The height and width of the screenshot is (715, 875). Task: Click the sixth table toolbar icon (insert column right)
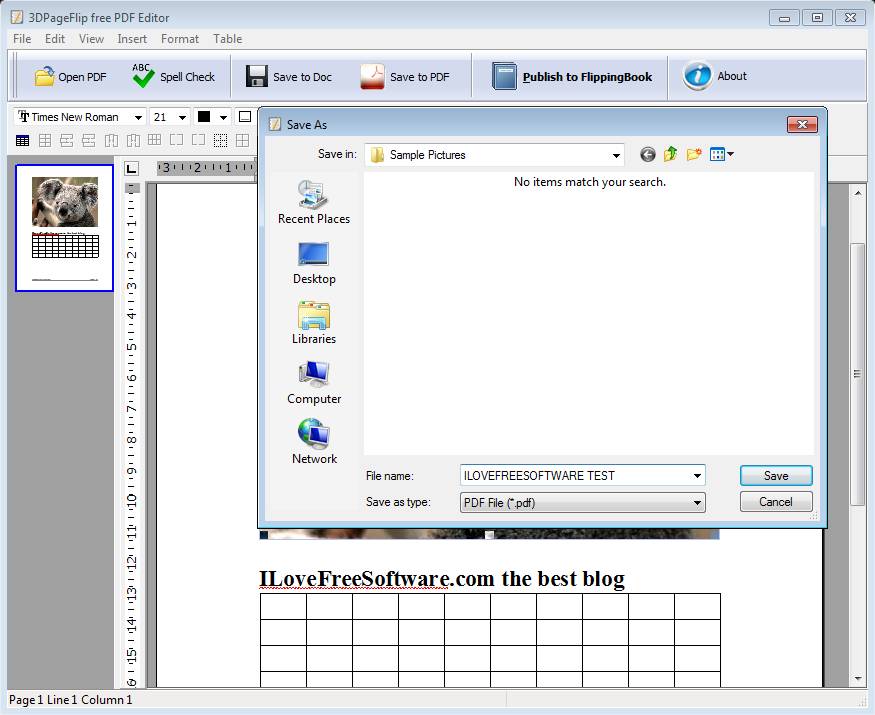click(x=133, y=141)
